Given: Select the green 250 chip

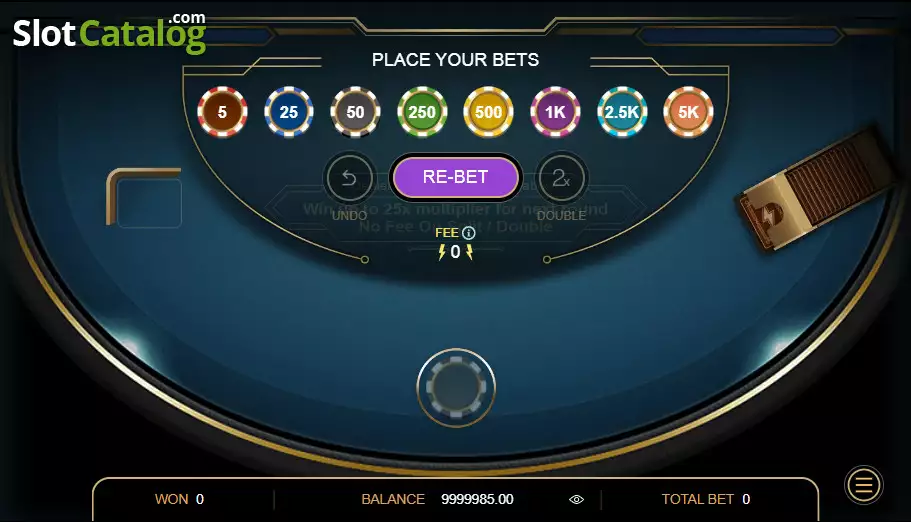Looking at the screenshot, I should pos(422,112).
